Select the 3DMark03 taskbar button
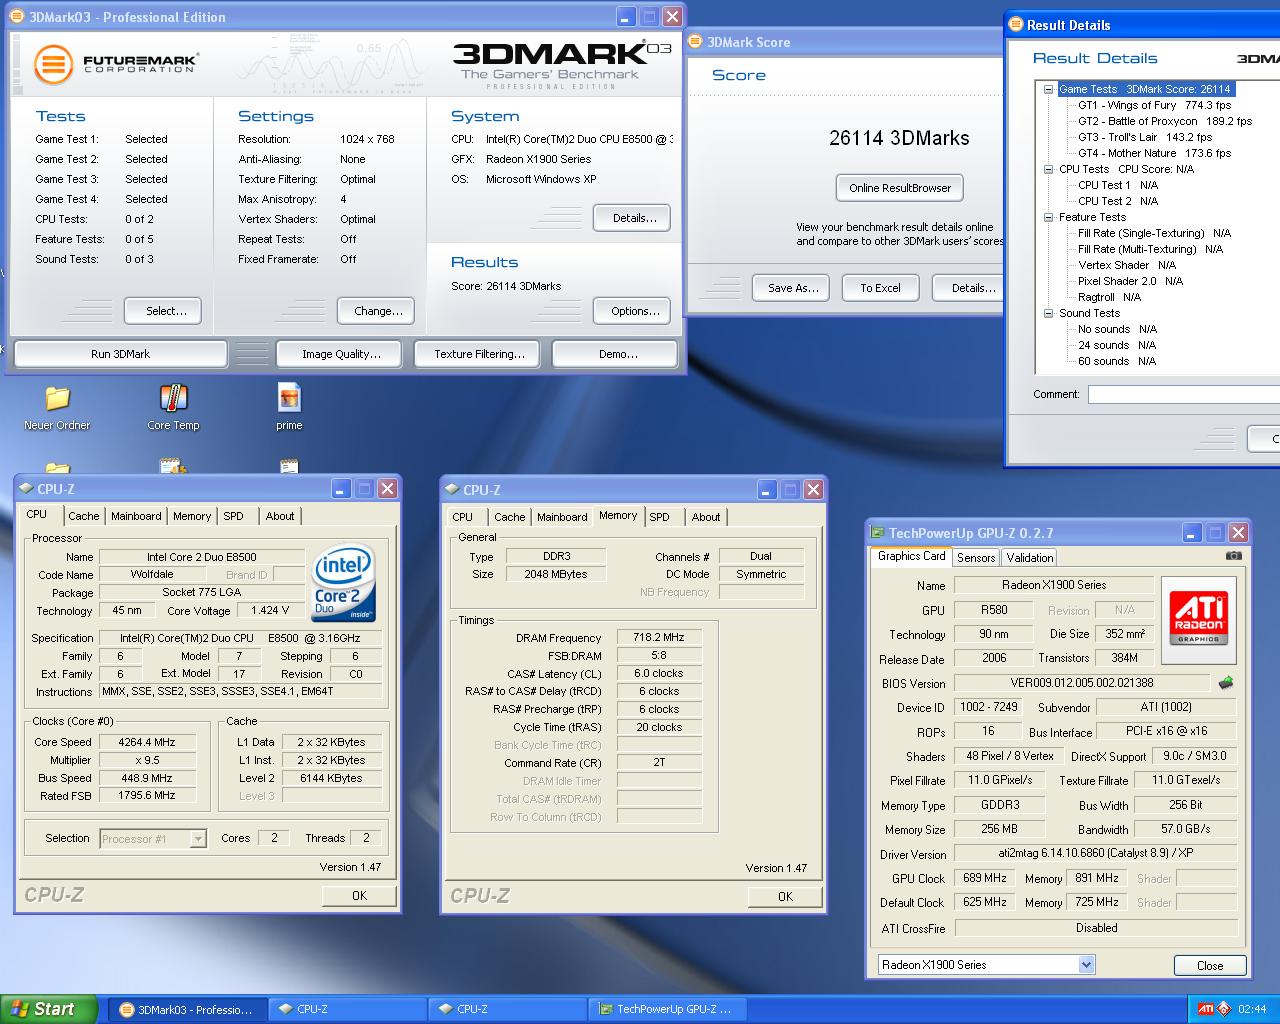1280x1024 pixels. coord(186,1009)
